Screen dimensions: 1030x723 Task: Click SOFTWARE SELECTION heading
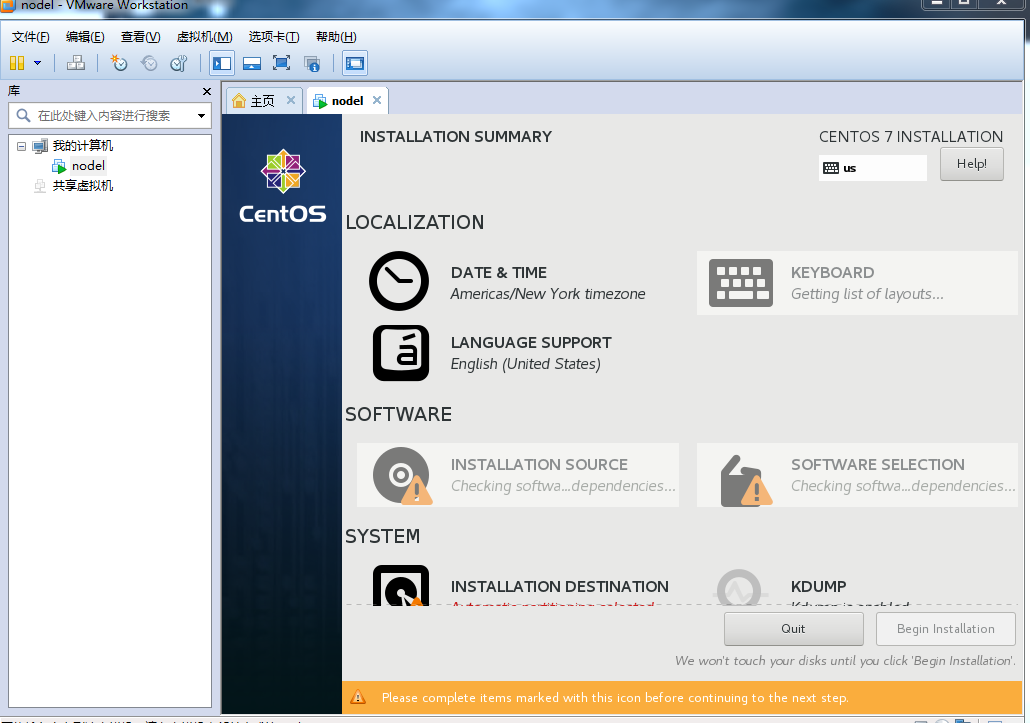point(878,464)
